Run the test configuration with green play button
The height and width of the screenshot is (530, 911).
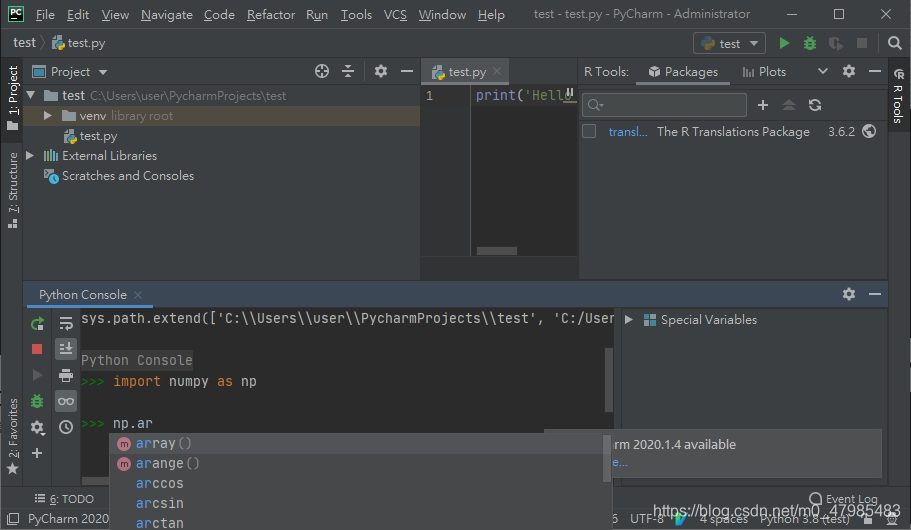[784, 43]
